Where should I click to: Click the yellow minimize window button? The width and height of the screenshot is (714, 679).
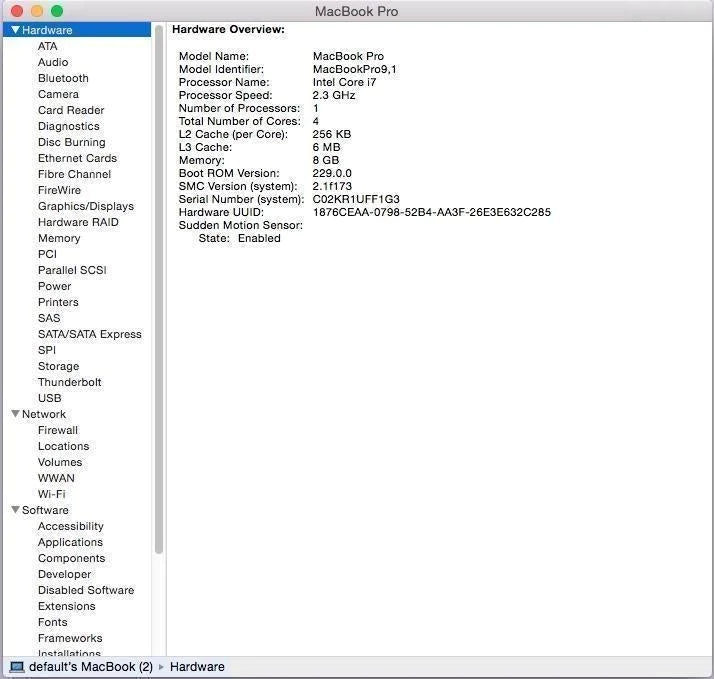(37, 11)
